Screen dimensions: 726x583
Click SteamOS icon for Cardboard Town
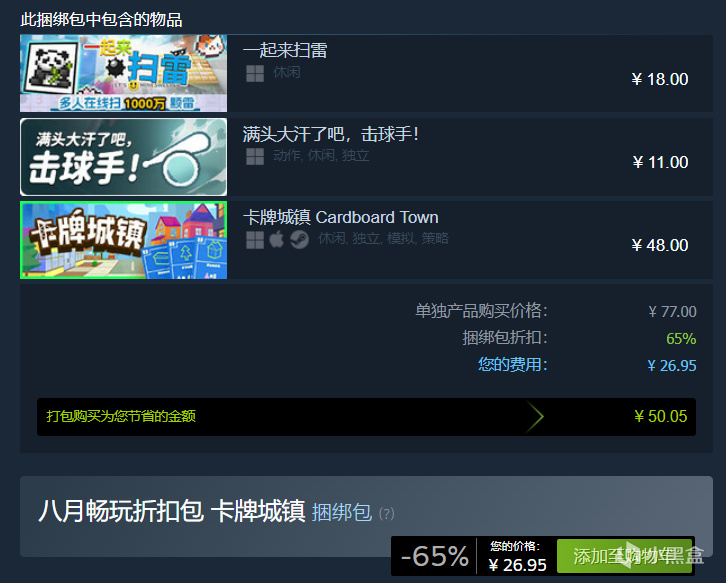tap(299, 240)
